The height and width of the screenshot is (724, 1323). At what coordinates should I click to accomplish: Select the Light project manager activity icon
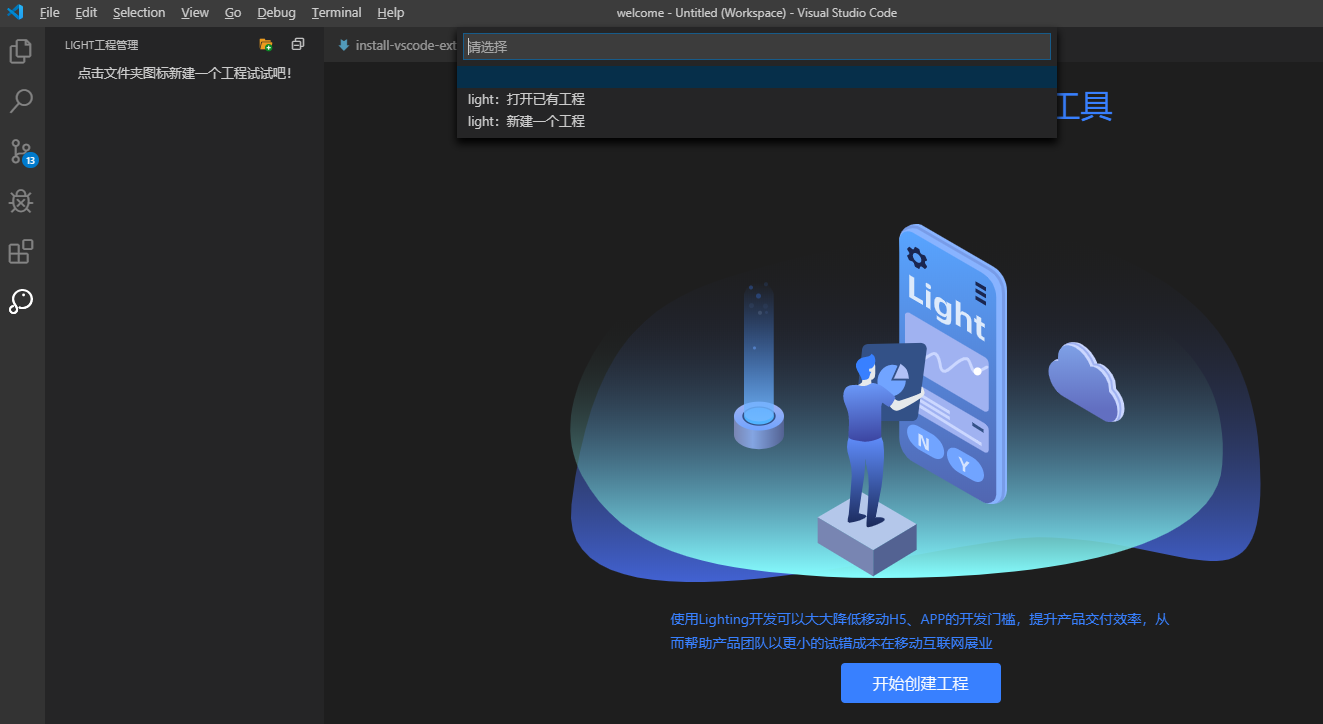tap(21, 301)
